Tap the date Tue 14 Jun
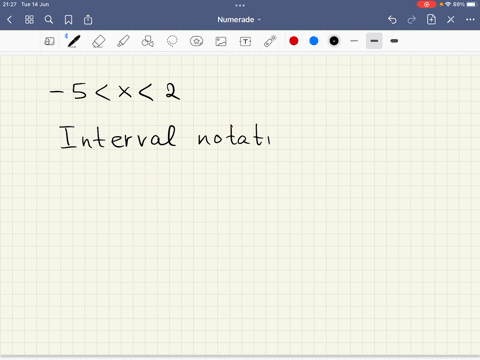Screen dimensions: 480x360 [35, 4]
